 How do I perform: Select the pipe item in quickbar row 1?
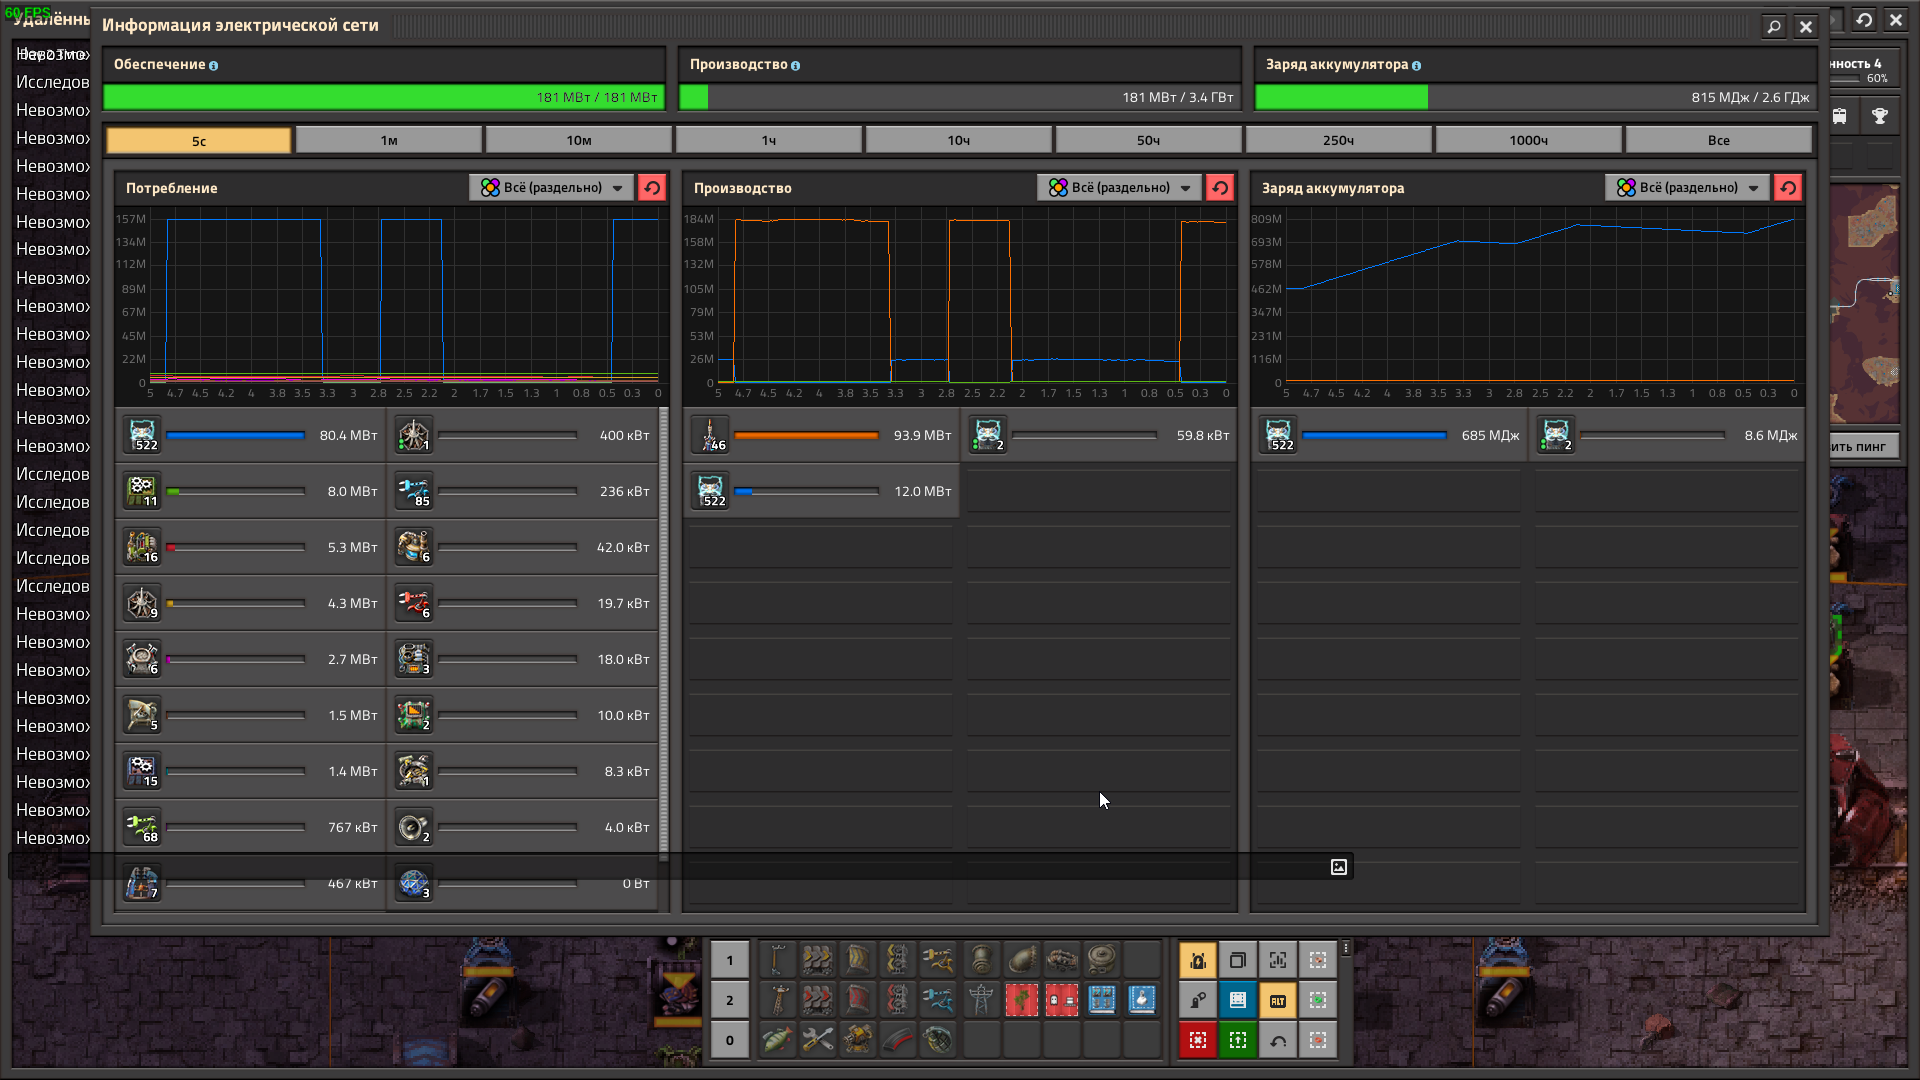pyautogui.click(x=982, y=960)
